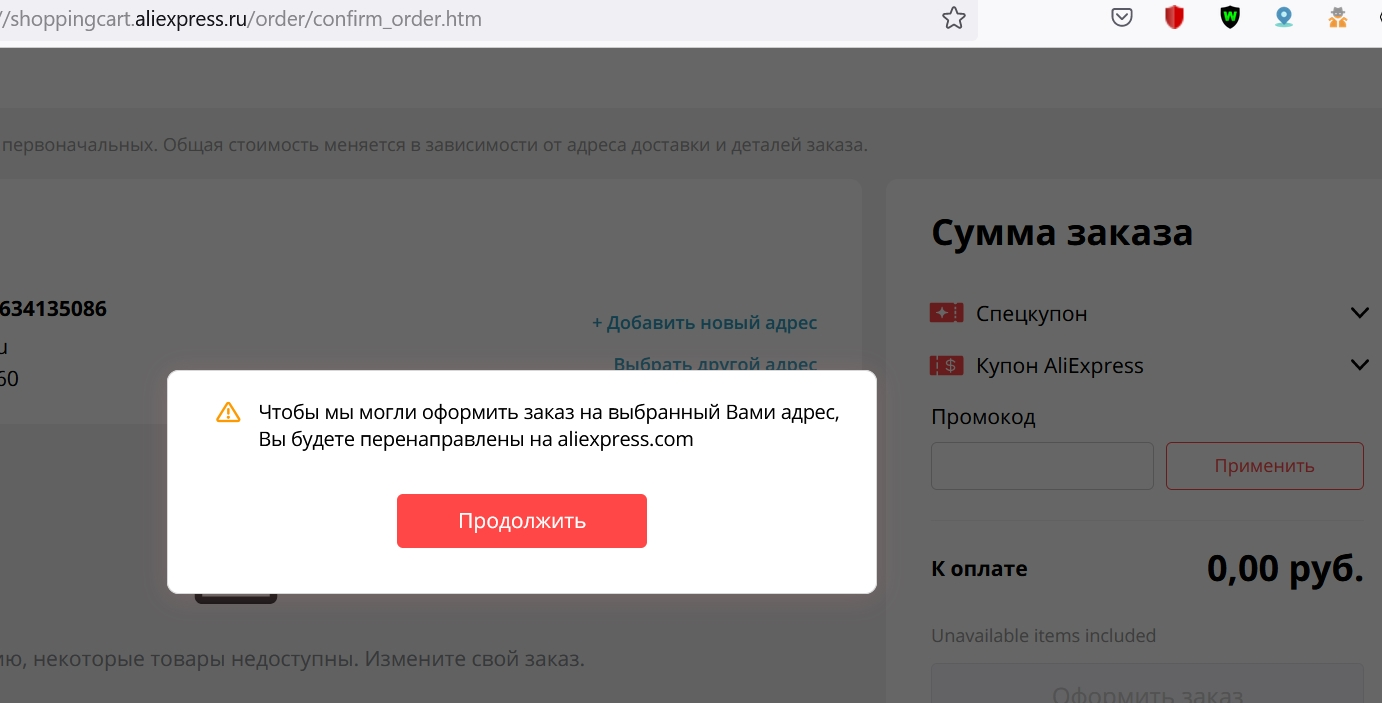1382x703 pixels.
Task: Click the 0,00 руб. total amount
Action: tap(1285, 568)
